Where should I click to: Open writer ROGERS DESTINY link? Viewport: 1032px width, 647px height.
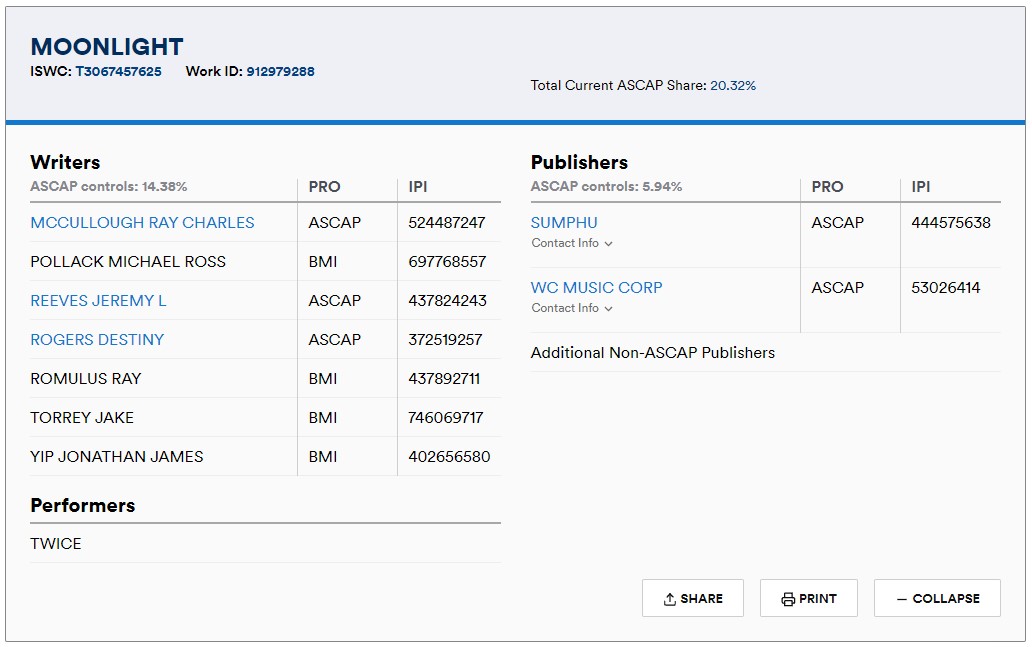tap(97, 340)
